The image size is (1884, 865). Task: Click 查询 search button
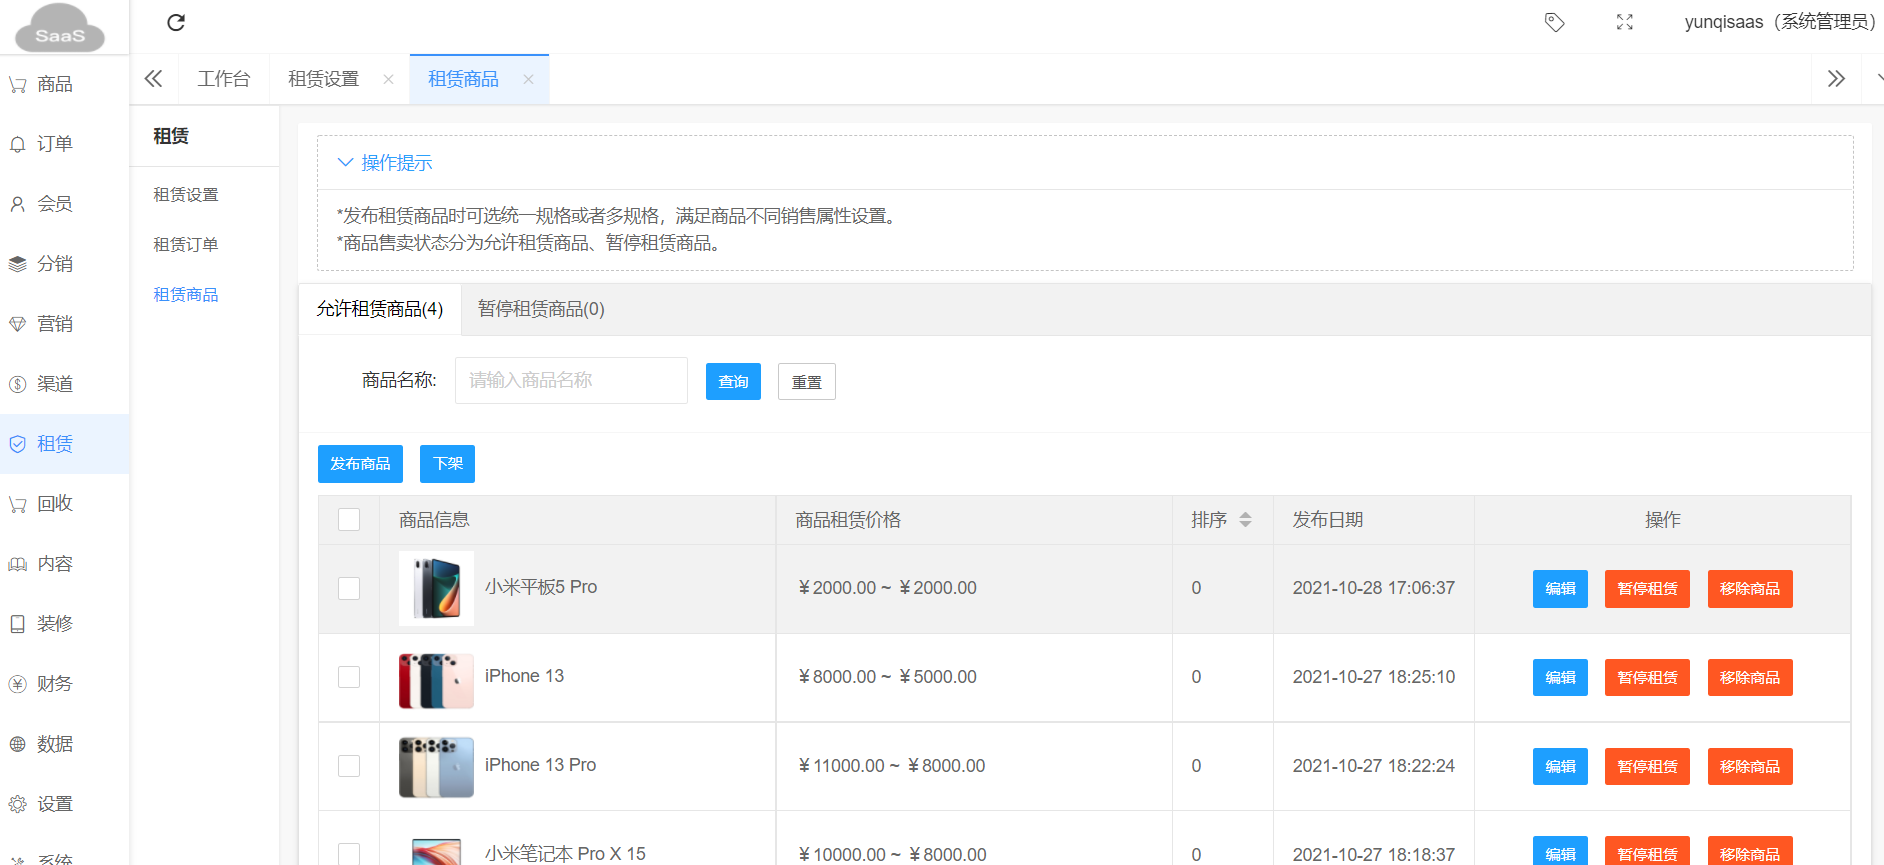point(733,381)
